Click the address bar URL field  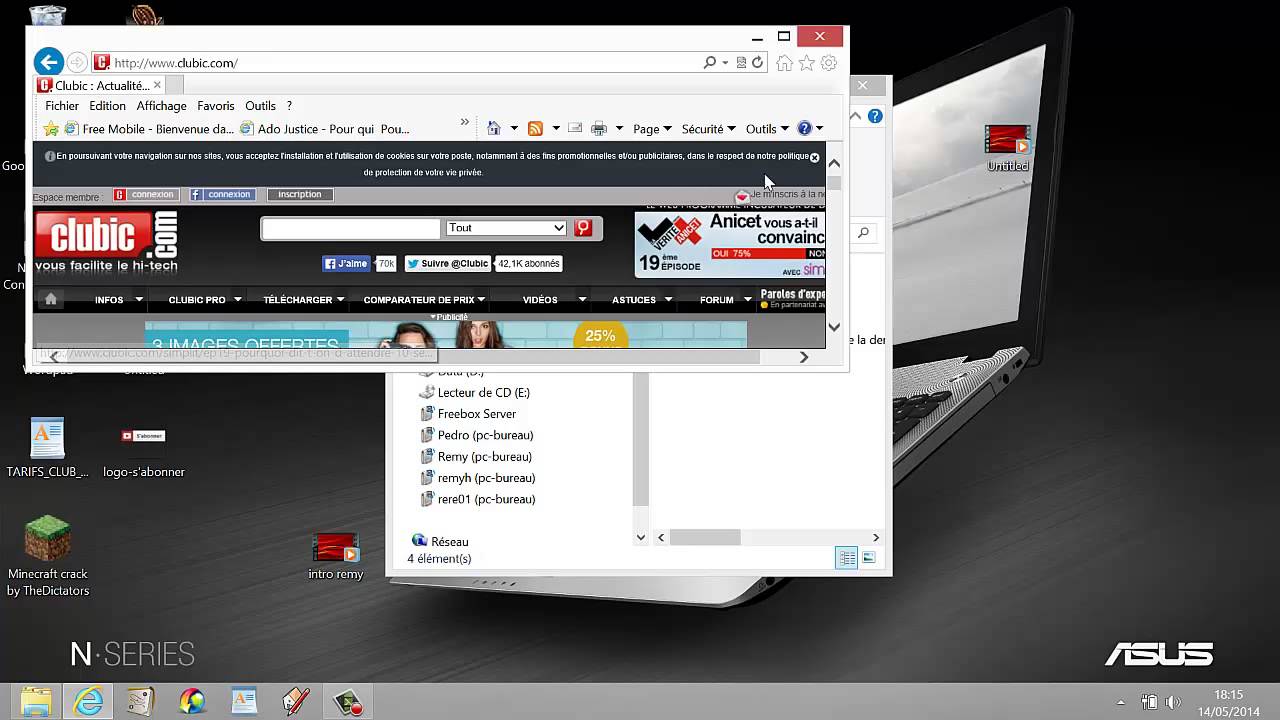(x=400, y=63)
